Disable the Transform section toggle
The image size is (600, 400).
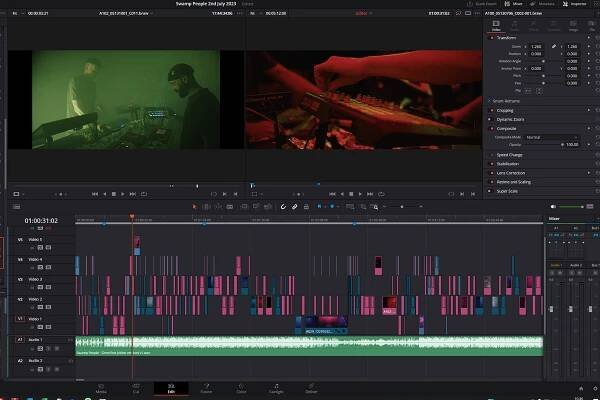pyautogui.click(x=492, y=38)
